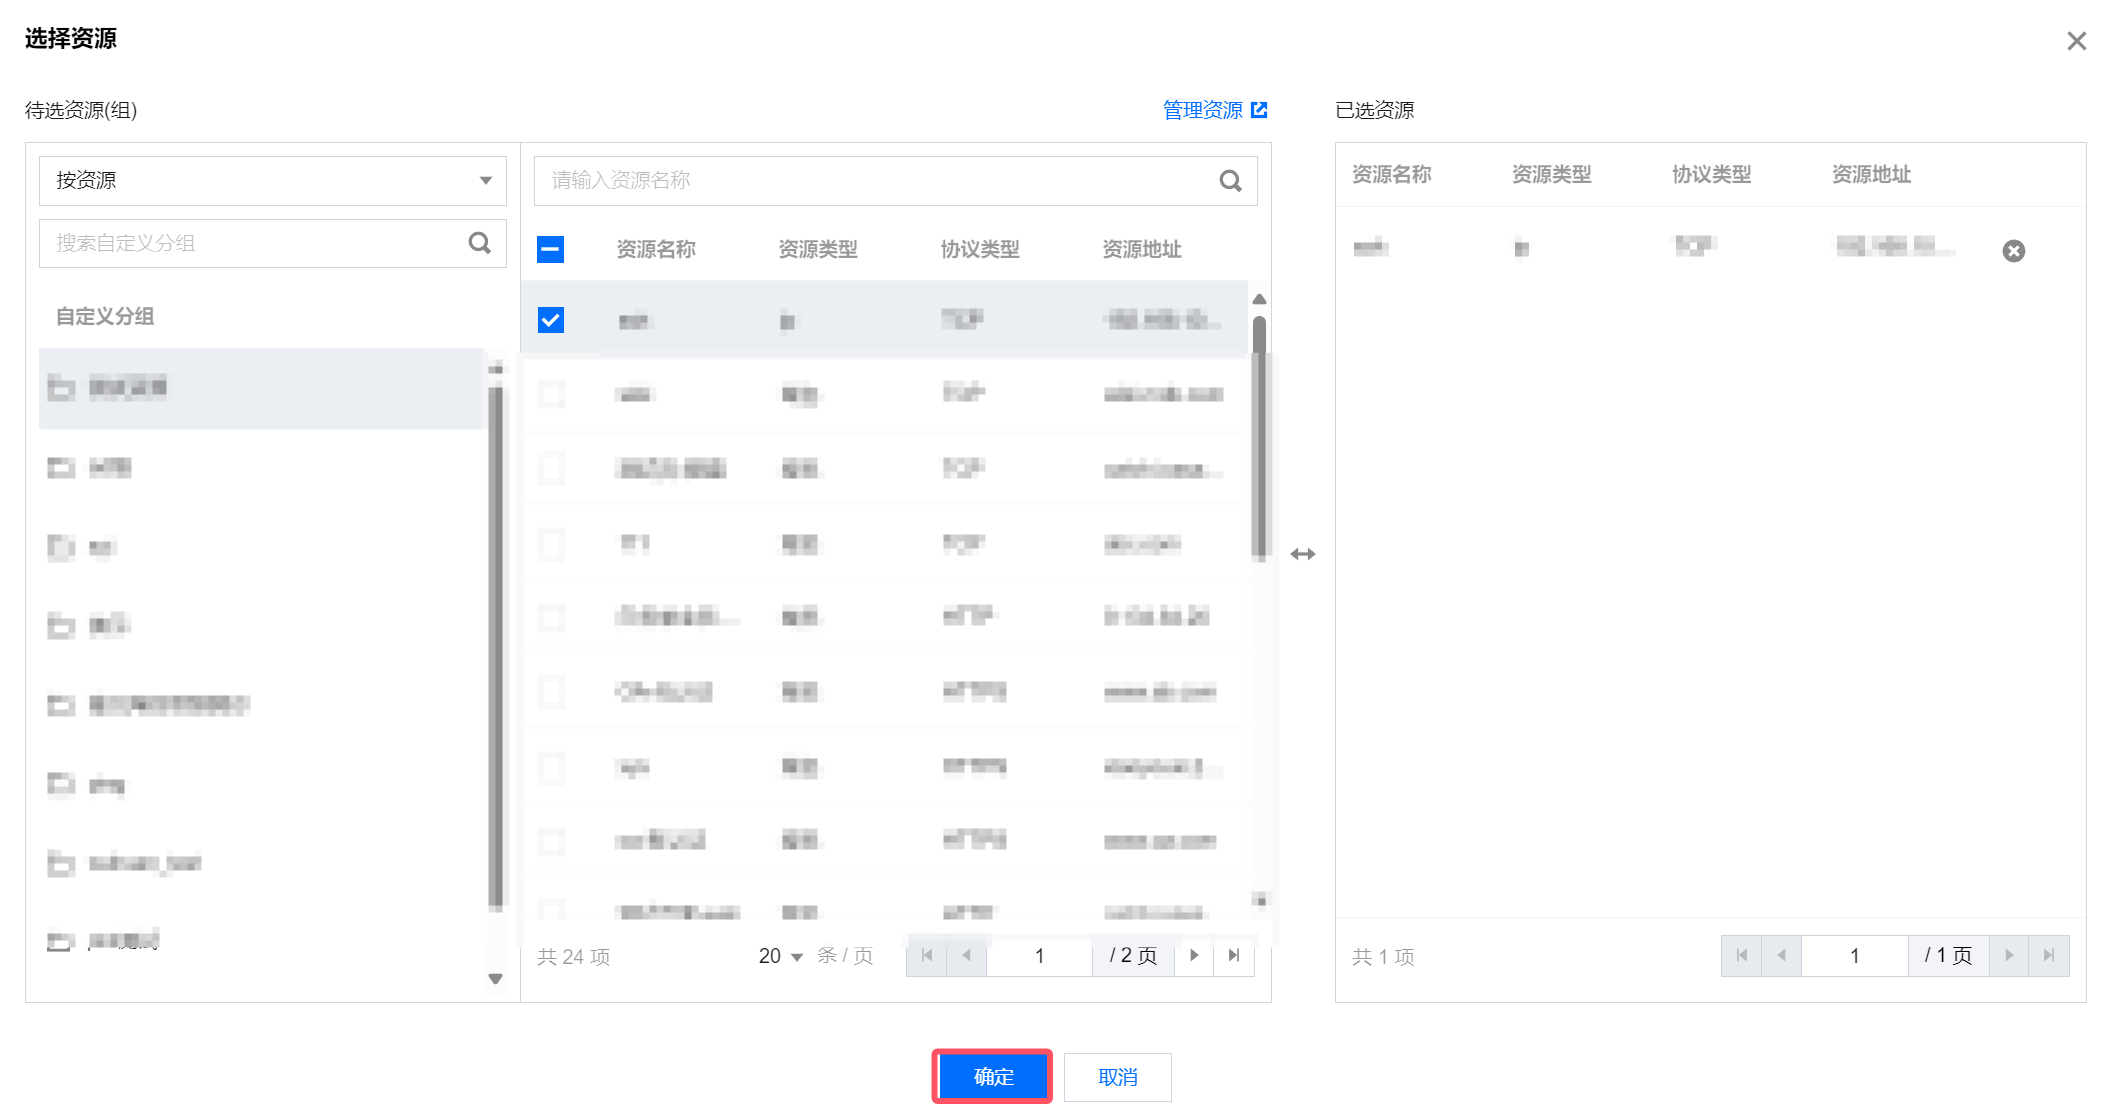
Task: Check the second resource row checkbox
Action: (551, 394)
